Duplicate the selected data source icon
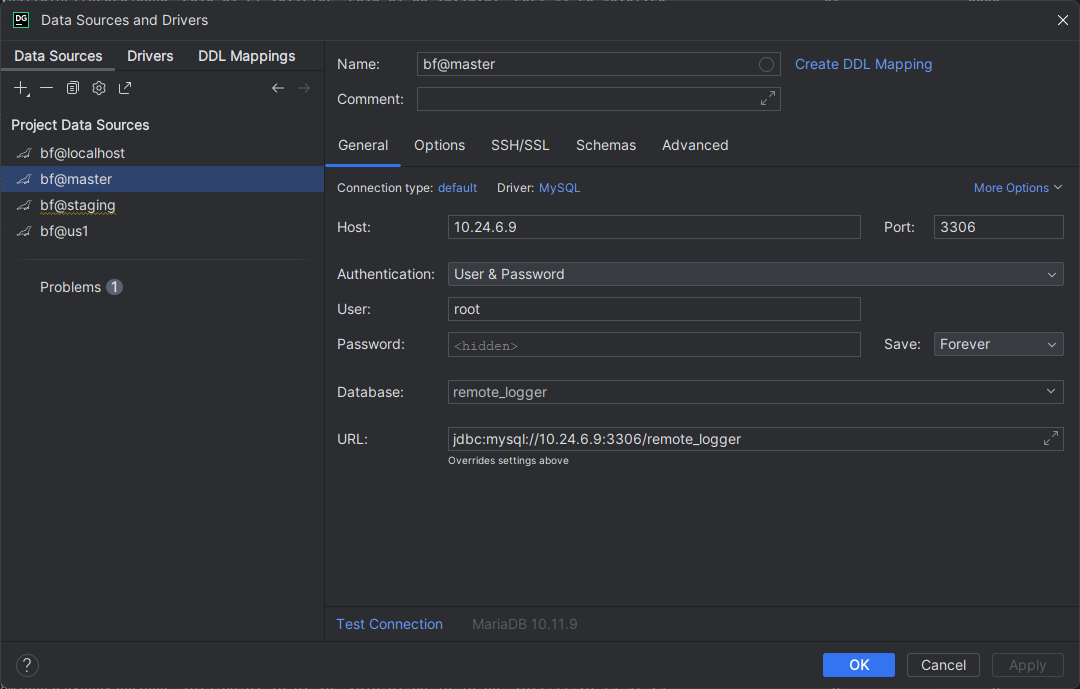Image resolution: width=1080 pixels, height=689 pixels. click(x=72, y=88)
